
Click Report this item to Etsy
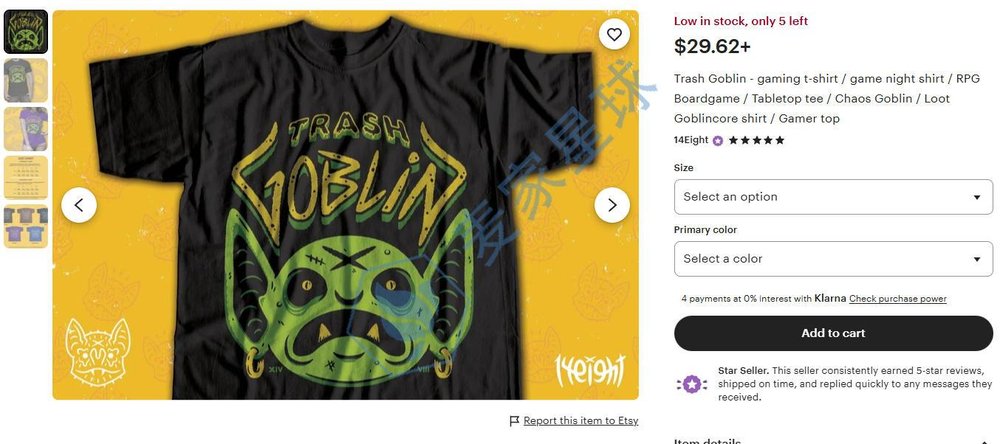580,421
